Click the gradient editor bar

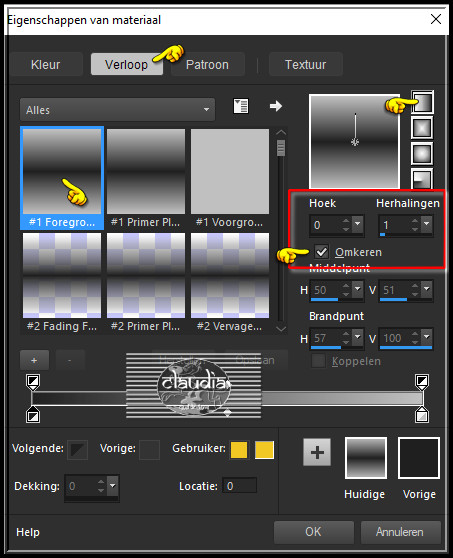(x=227, y=399)
